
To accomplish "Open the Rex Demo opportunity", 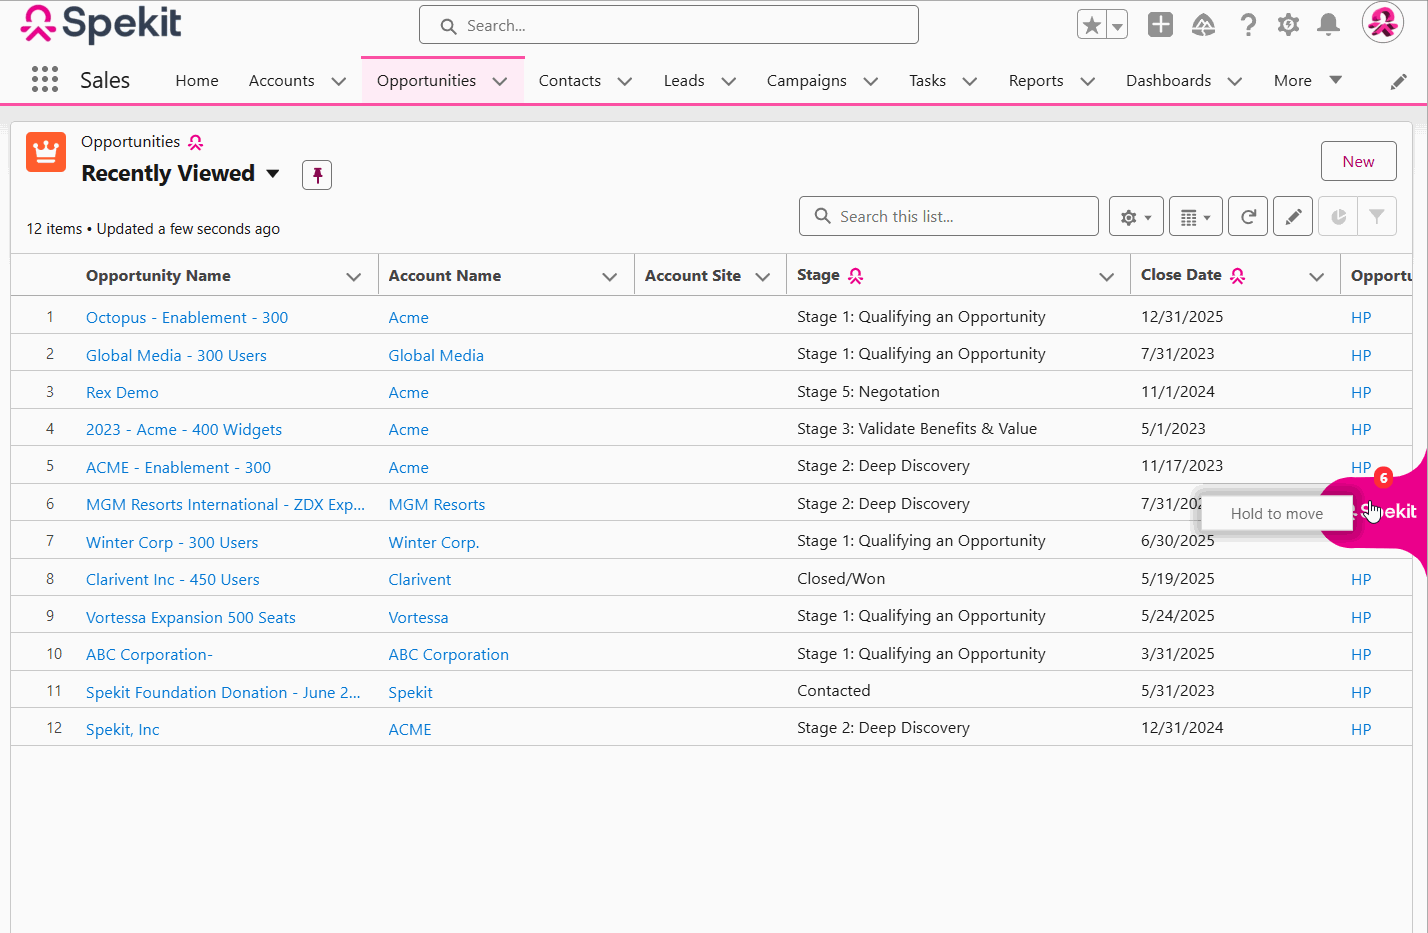I will point(122,393).
